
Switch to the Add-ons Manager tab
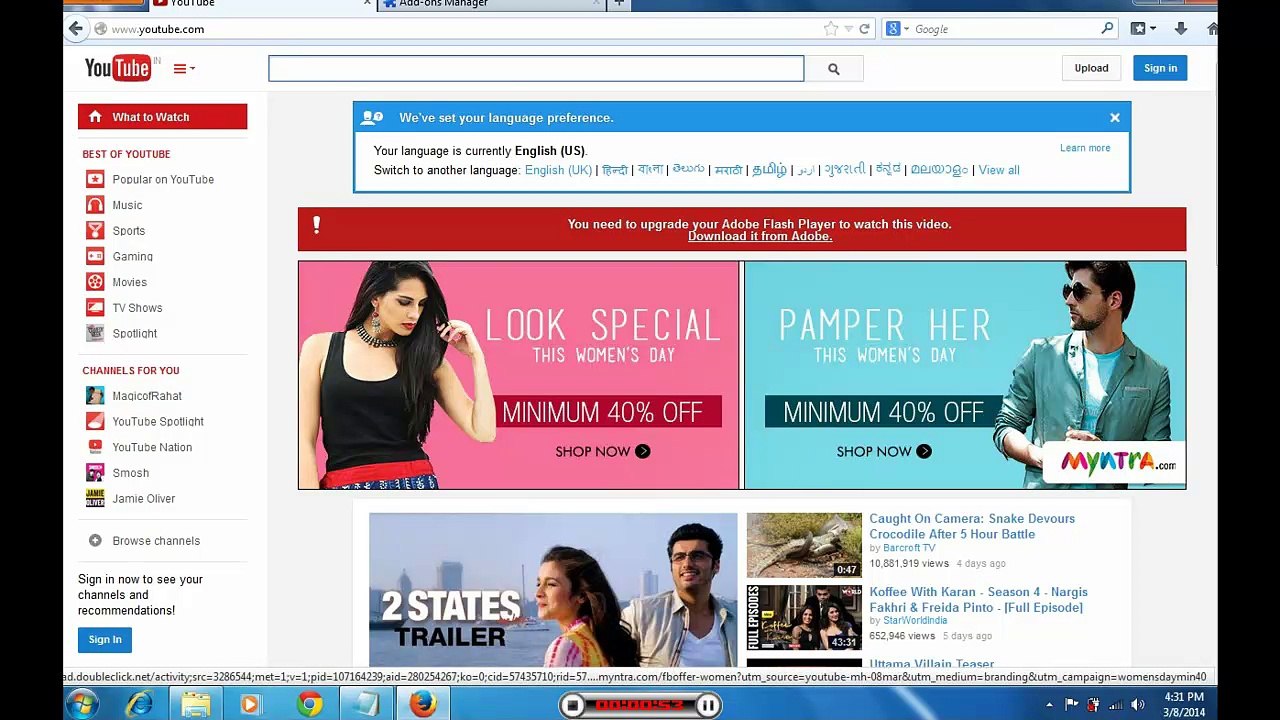coord(490,4)
